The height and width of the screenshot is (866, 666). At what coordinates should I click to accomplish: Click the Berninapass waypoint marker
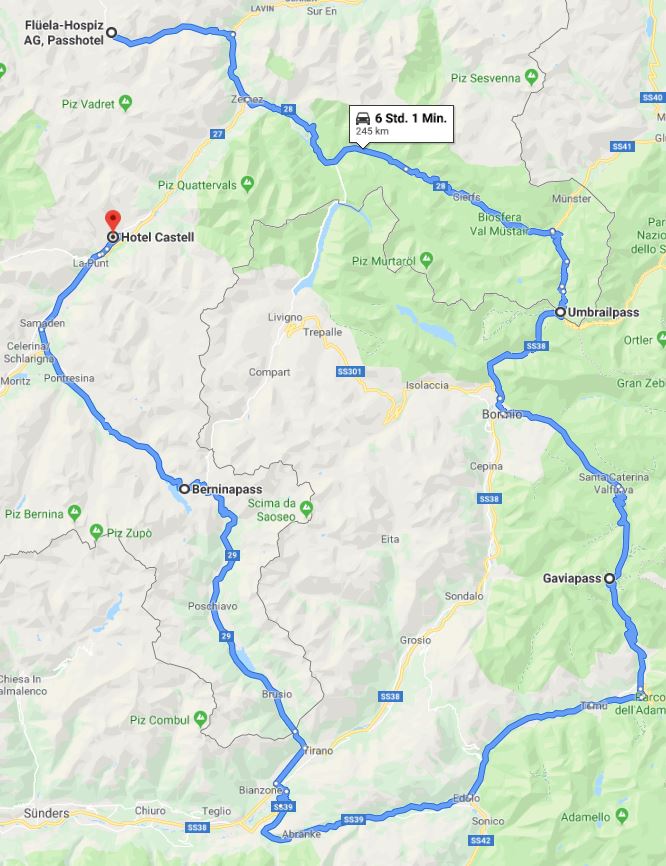point(184,489)
